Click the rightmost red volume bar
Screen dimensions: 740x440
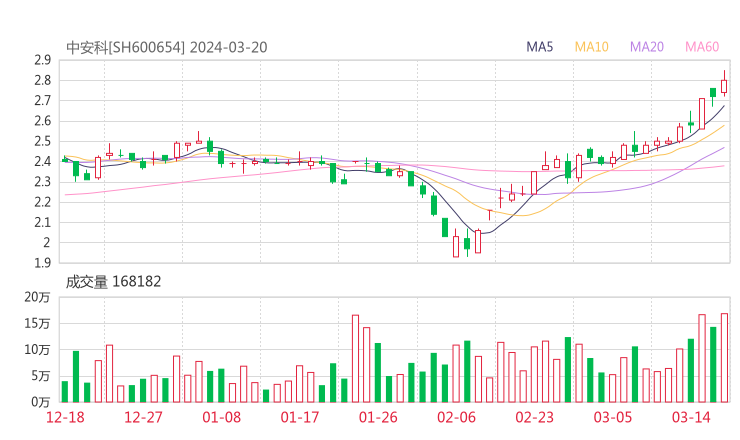724,358
